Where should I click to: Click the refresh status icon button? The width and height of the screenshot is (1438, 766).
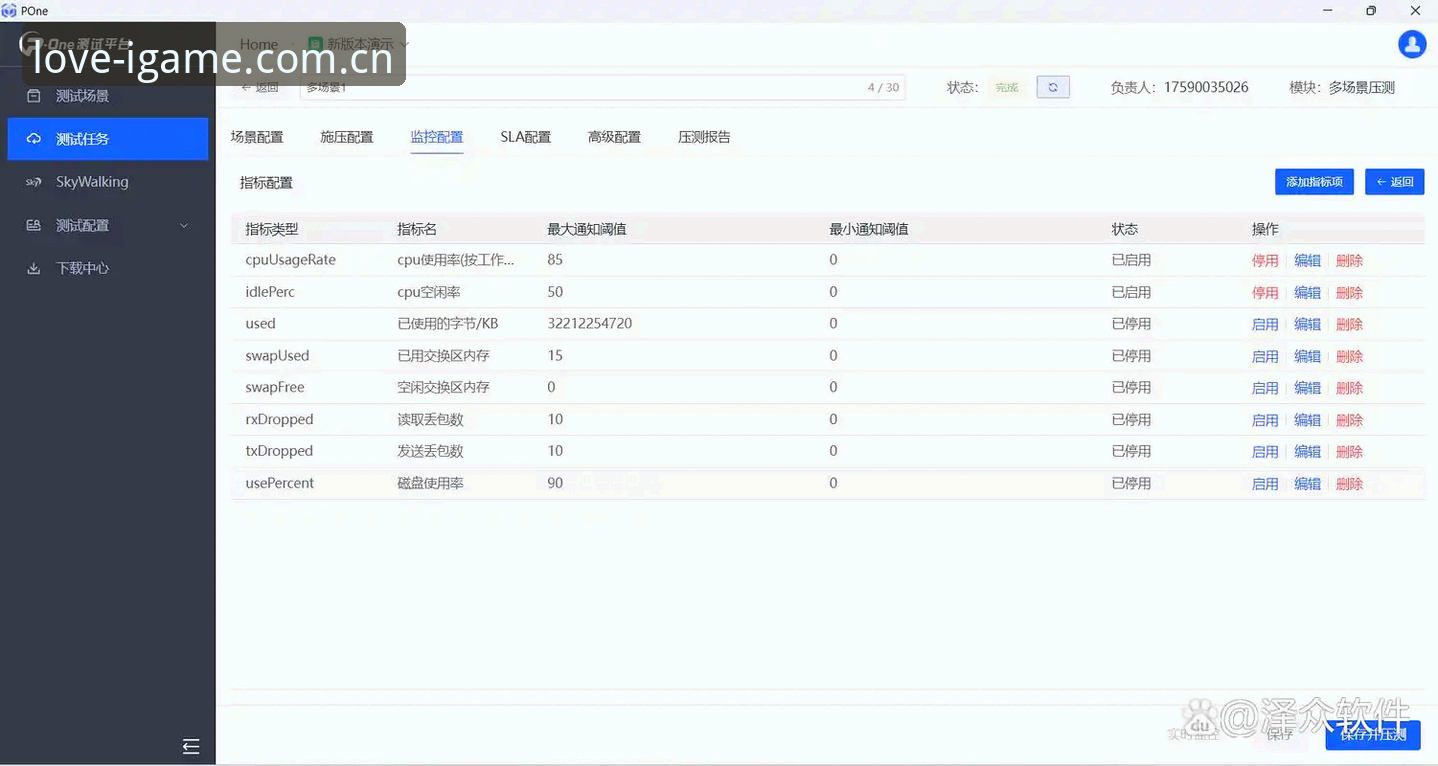coord(1053,87)
